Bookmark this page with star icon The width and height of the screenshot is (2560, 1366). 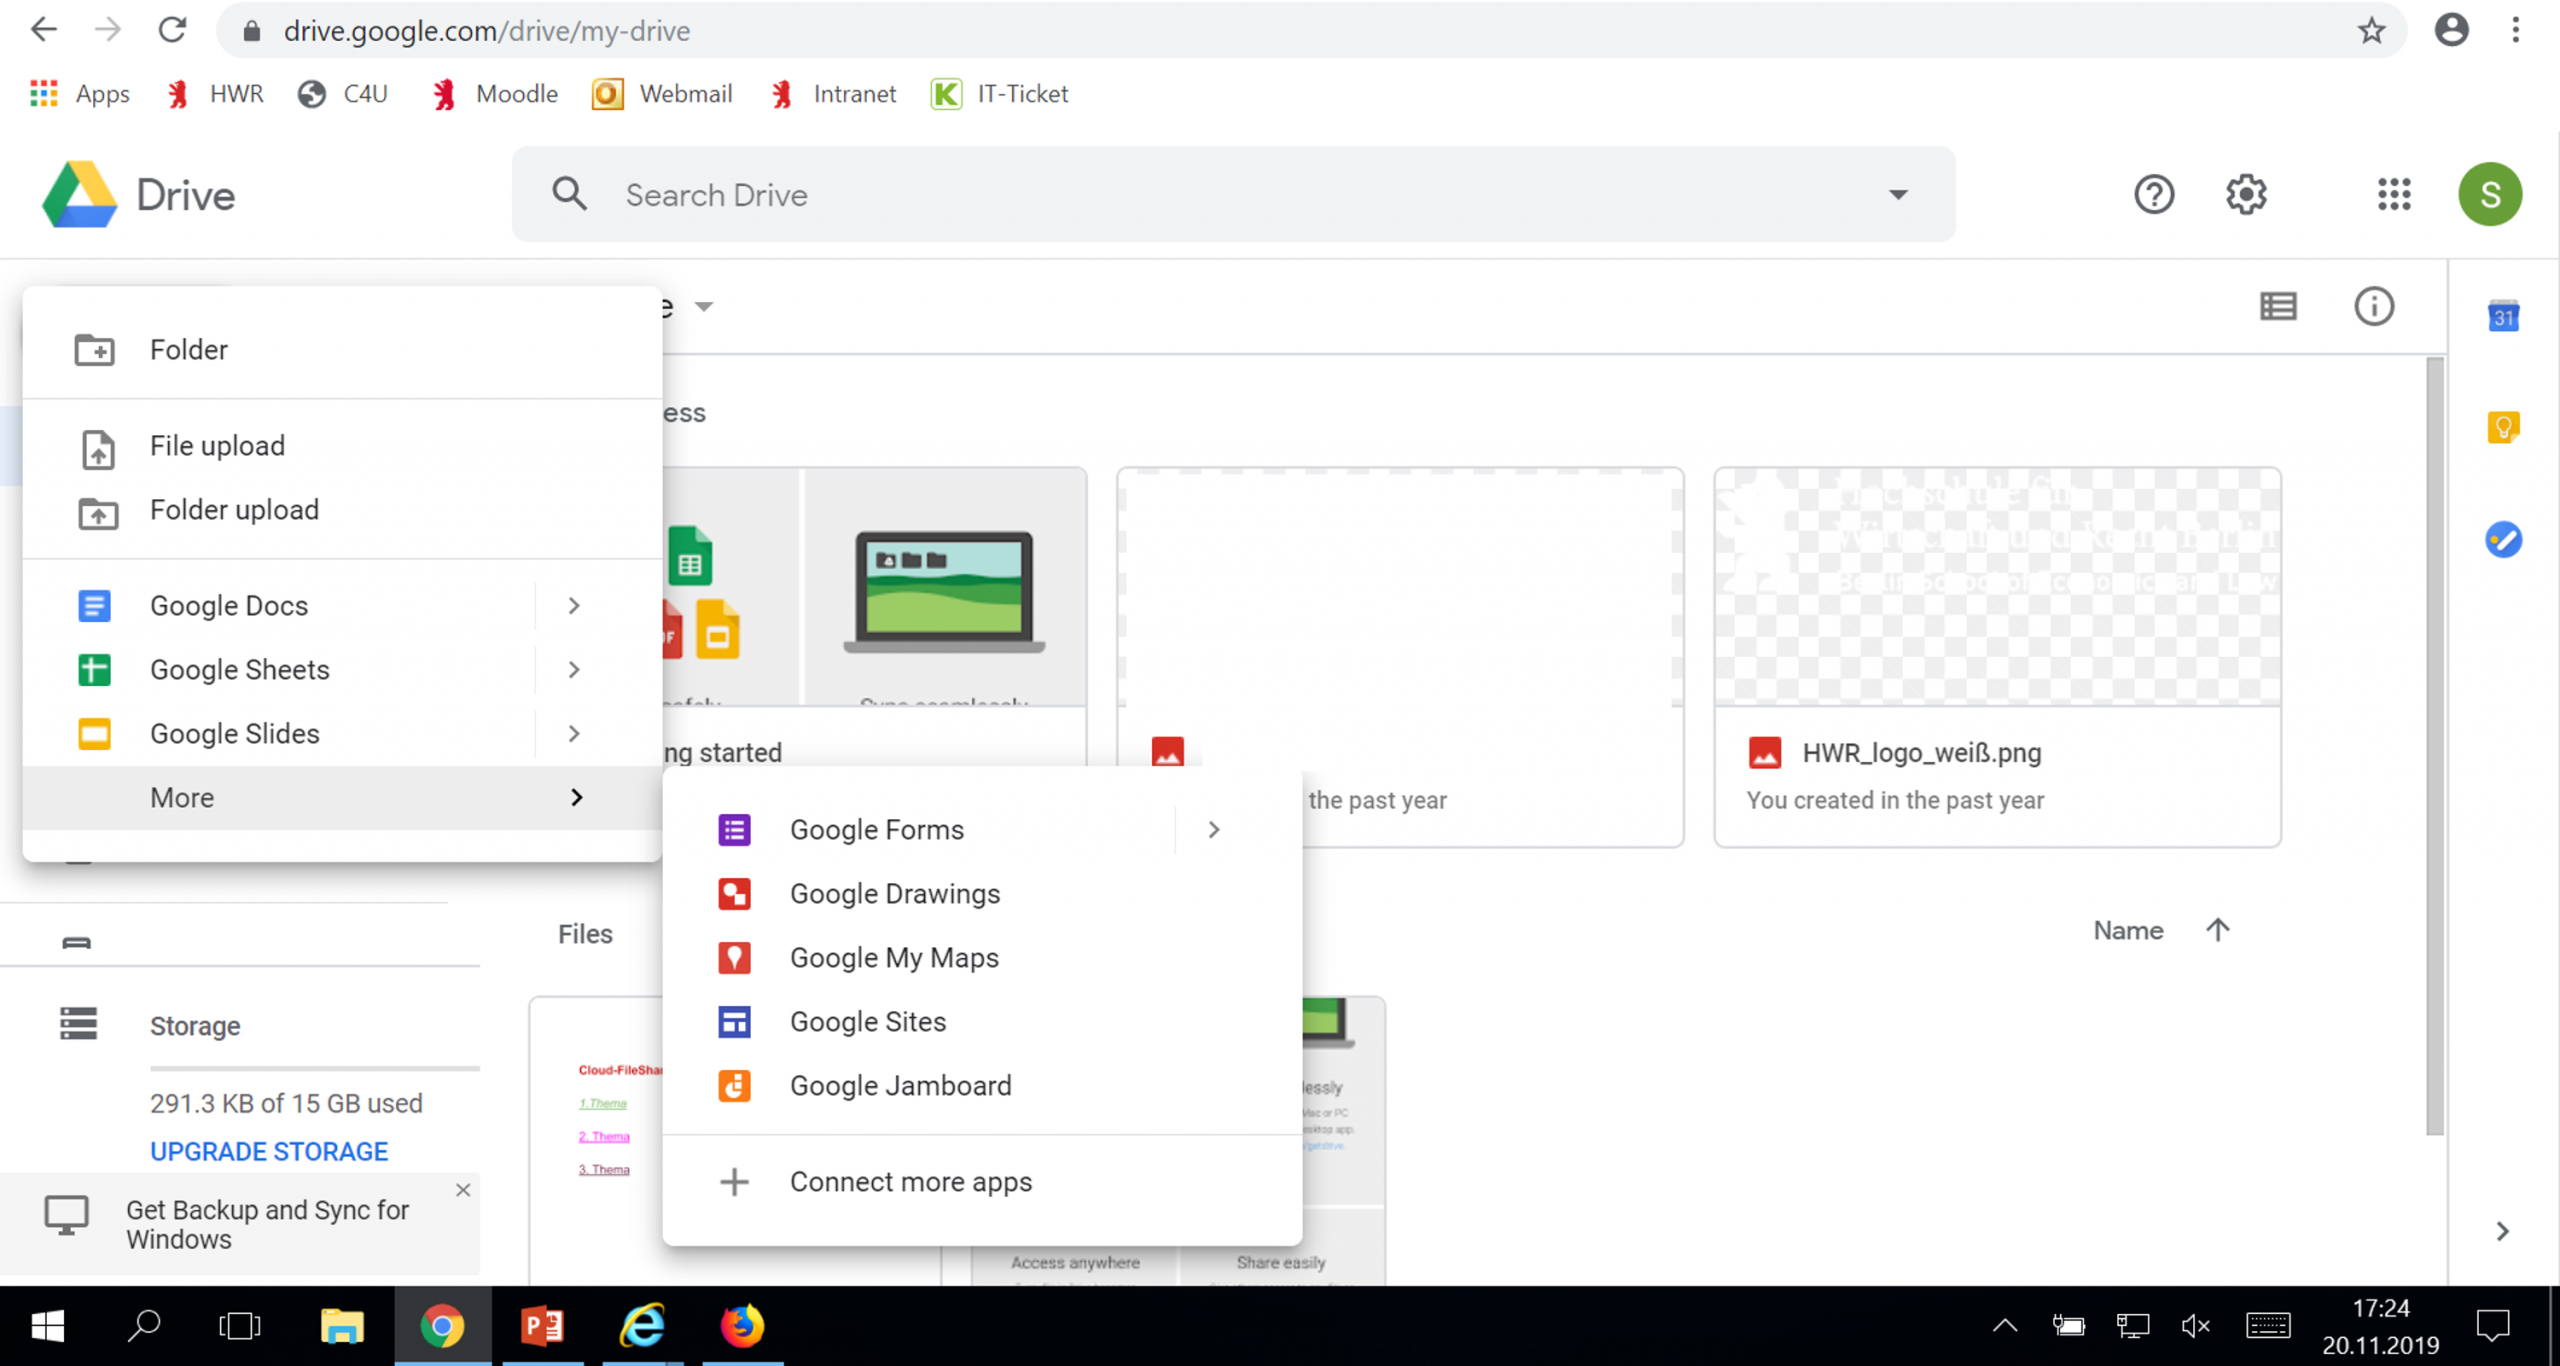(2371, 31)
